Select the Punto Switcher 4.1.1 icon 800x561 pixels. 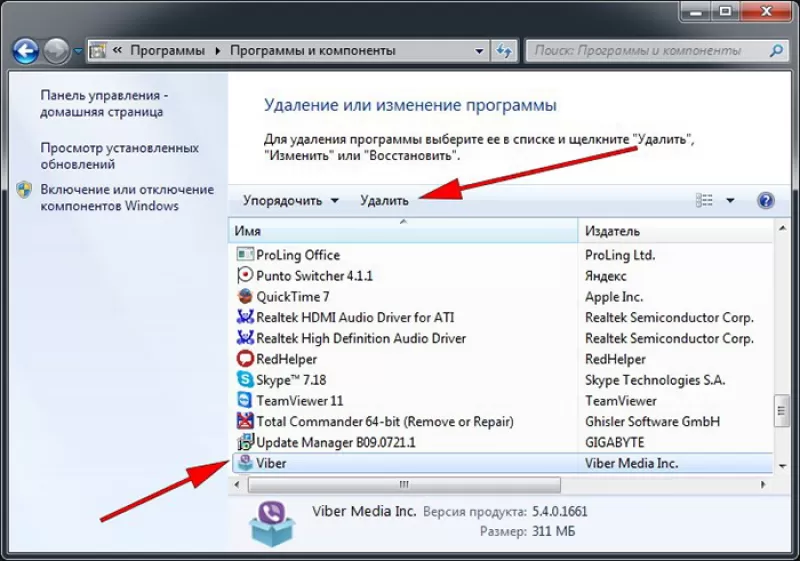[245, 275]
